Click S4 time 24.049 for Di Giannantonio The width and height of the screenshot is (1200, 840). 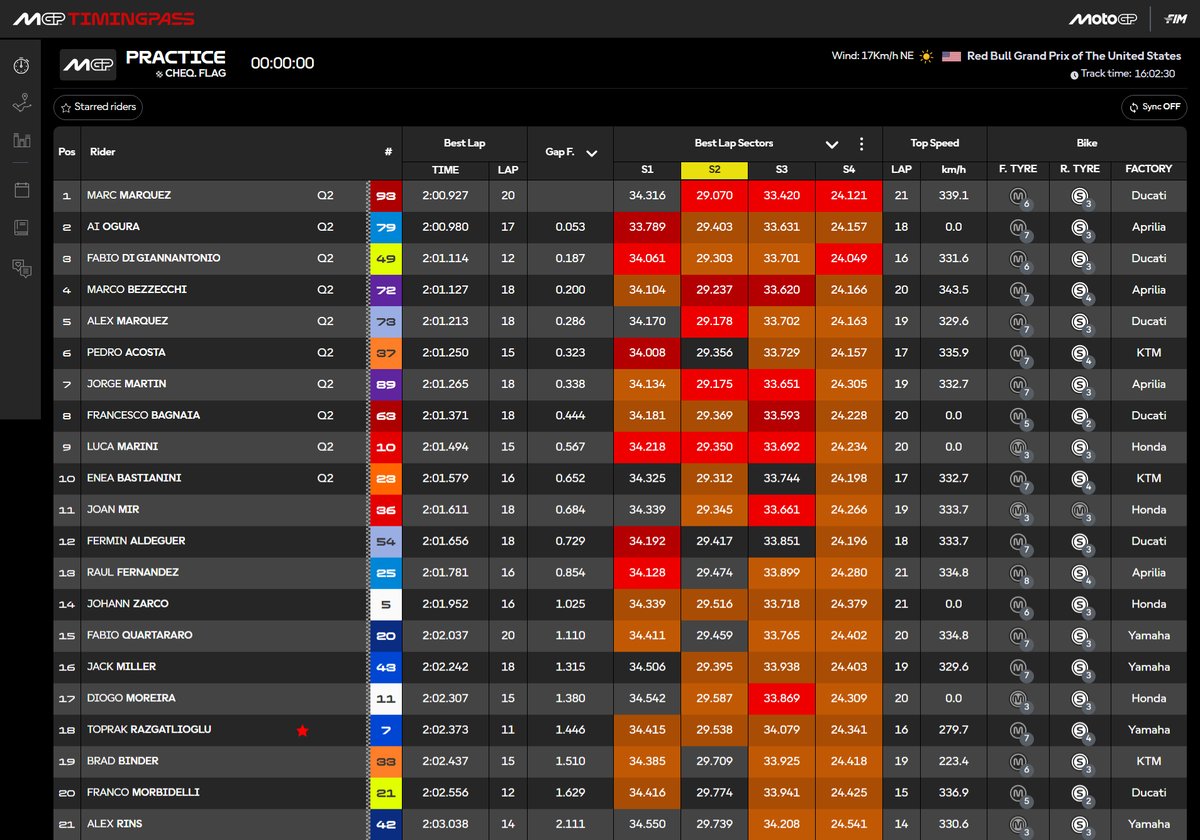click(849, 258)
